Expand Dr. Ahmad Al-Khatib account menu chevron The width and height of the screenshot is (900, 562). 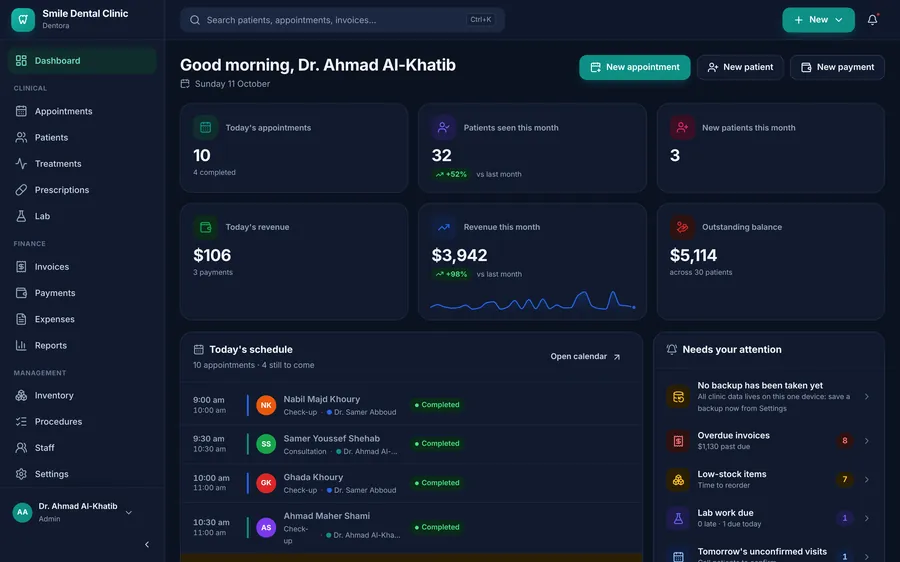(129, 512)
